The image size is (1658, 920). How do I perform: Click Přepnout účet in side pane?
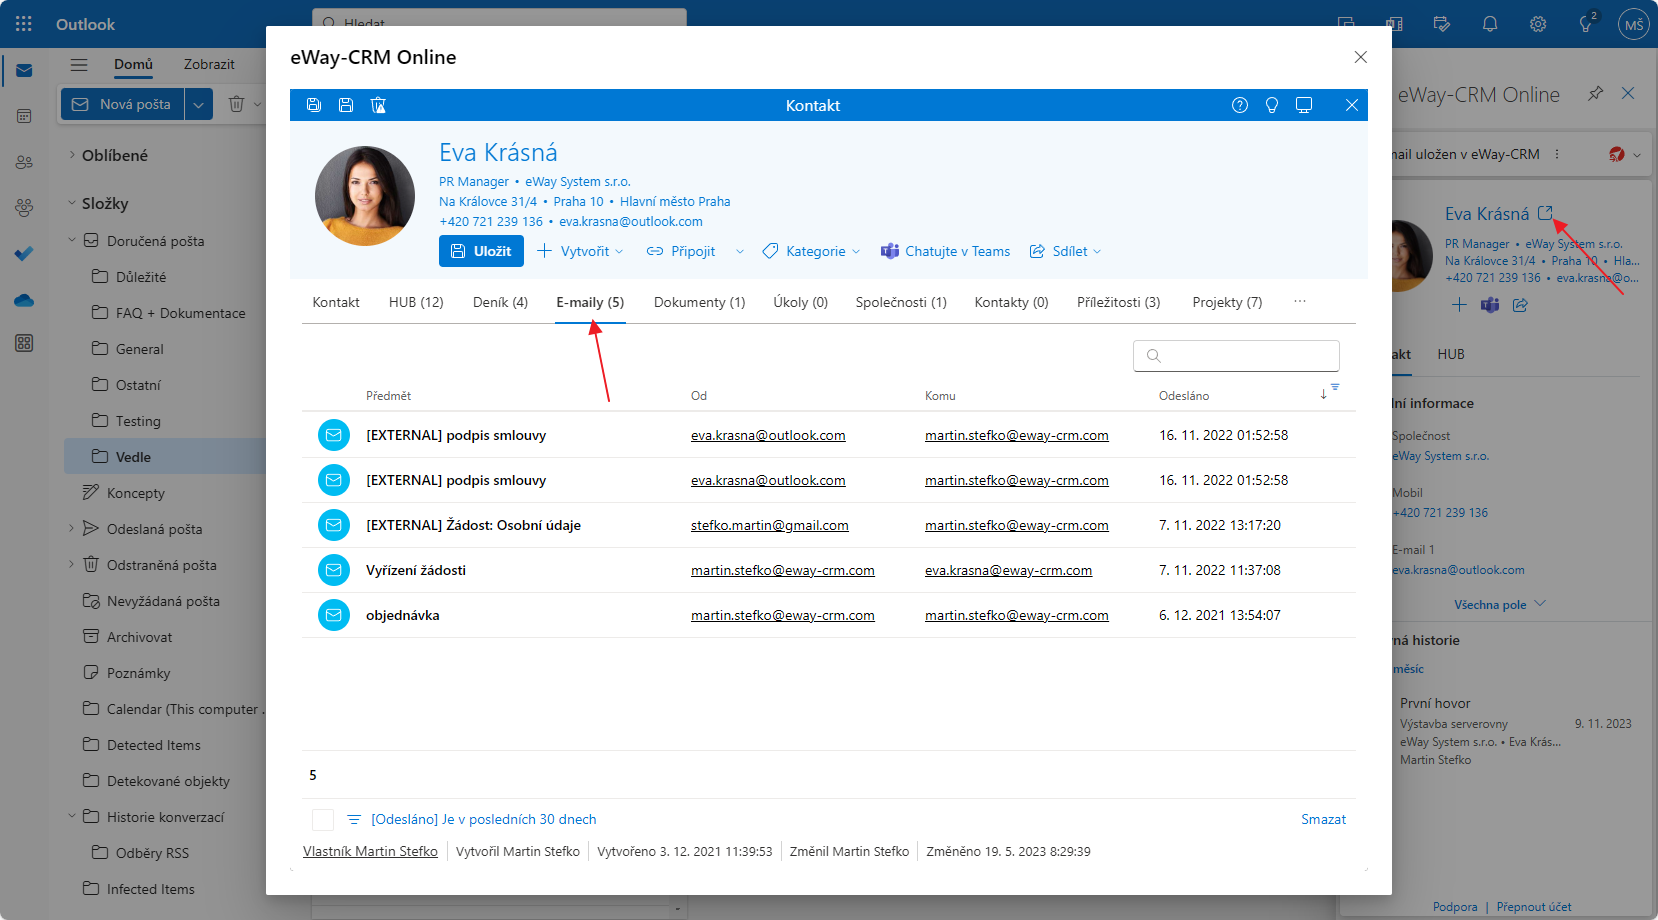pyautogui.click(x=1534, y=907)
